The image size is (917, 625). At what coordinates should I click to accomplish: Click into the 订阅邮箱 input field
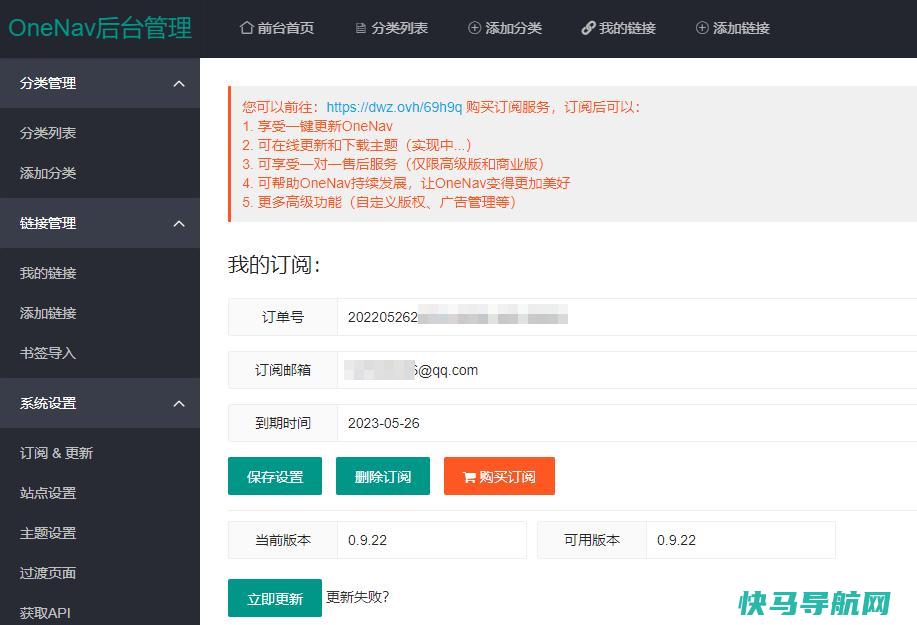coord(627,370)
